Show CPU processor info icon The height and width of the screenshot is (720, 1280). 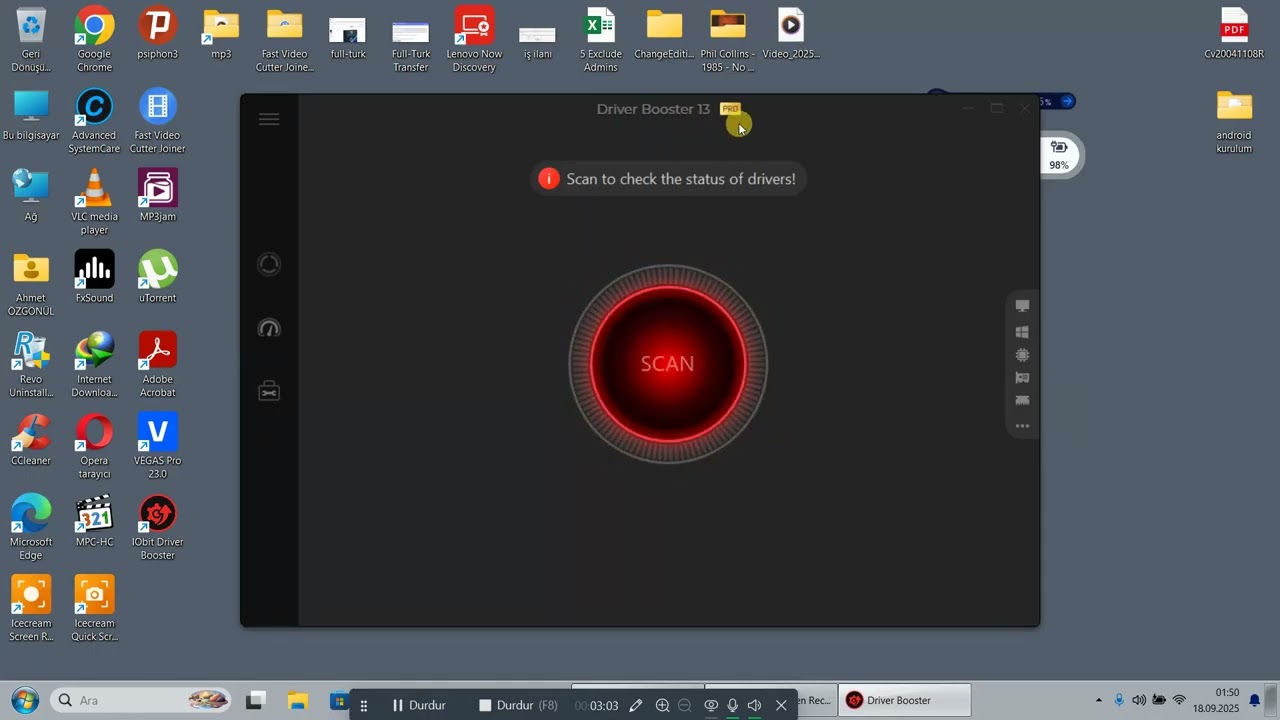pos(1022,355)
